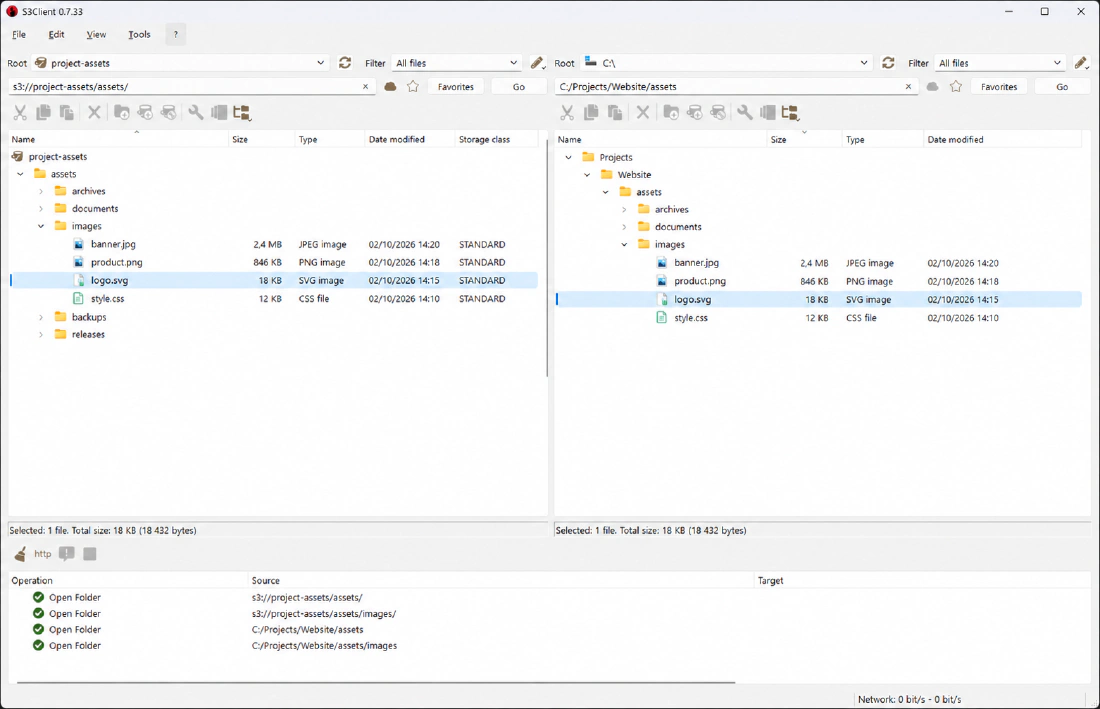
Task: Click Go button in right pane
Action: pyautogui.click(x=1062, y=87)
